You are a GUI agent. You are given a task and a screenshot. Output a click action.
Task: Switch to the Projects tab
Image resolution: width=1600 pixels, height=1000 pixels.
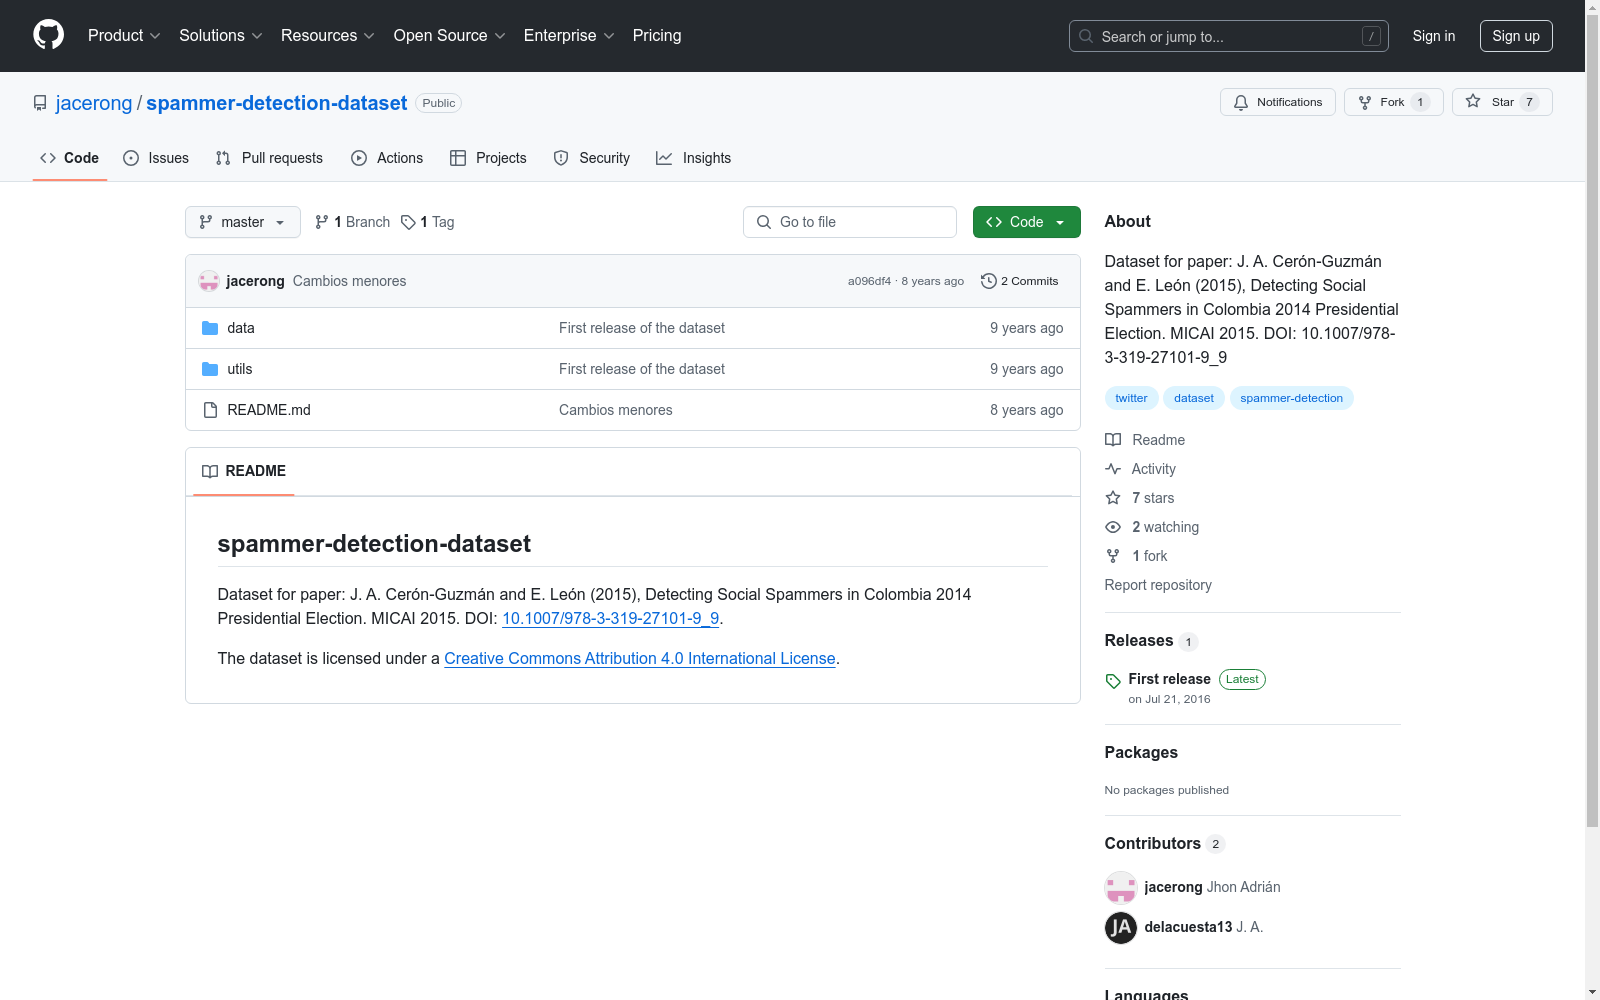(x=488, y=158)
